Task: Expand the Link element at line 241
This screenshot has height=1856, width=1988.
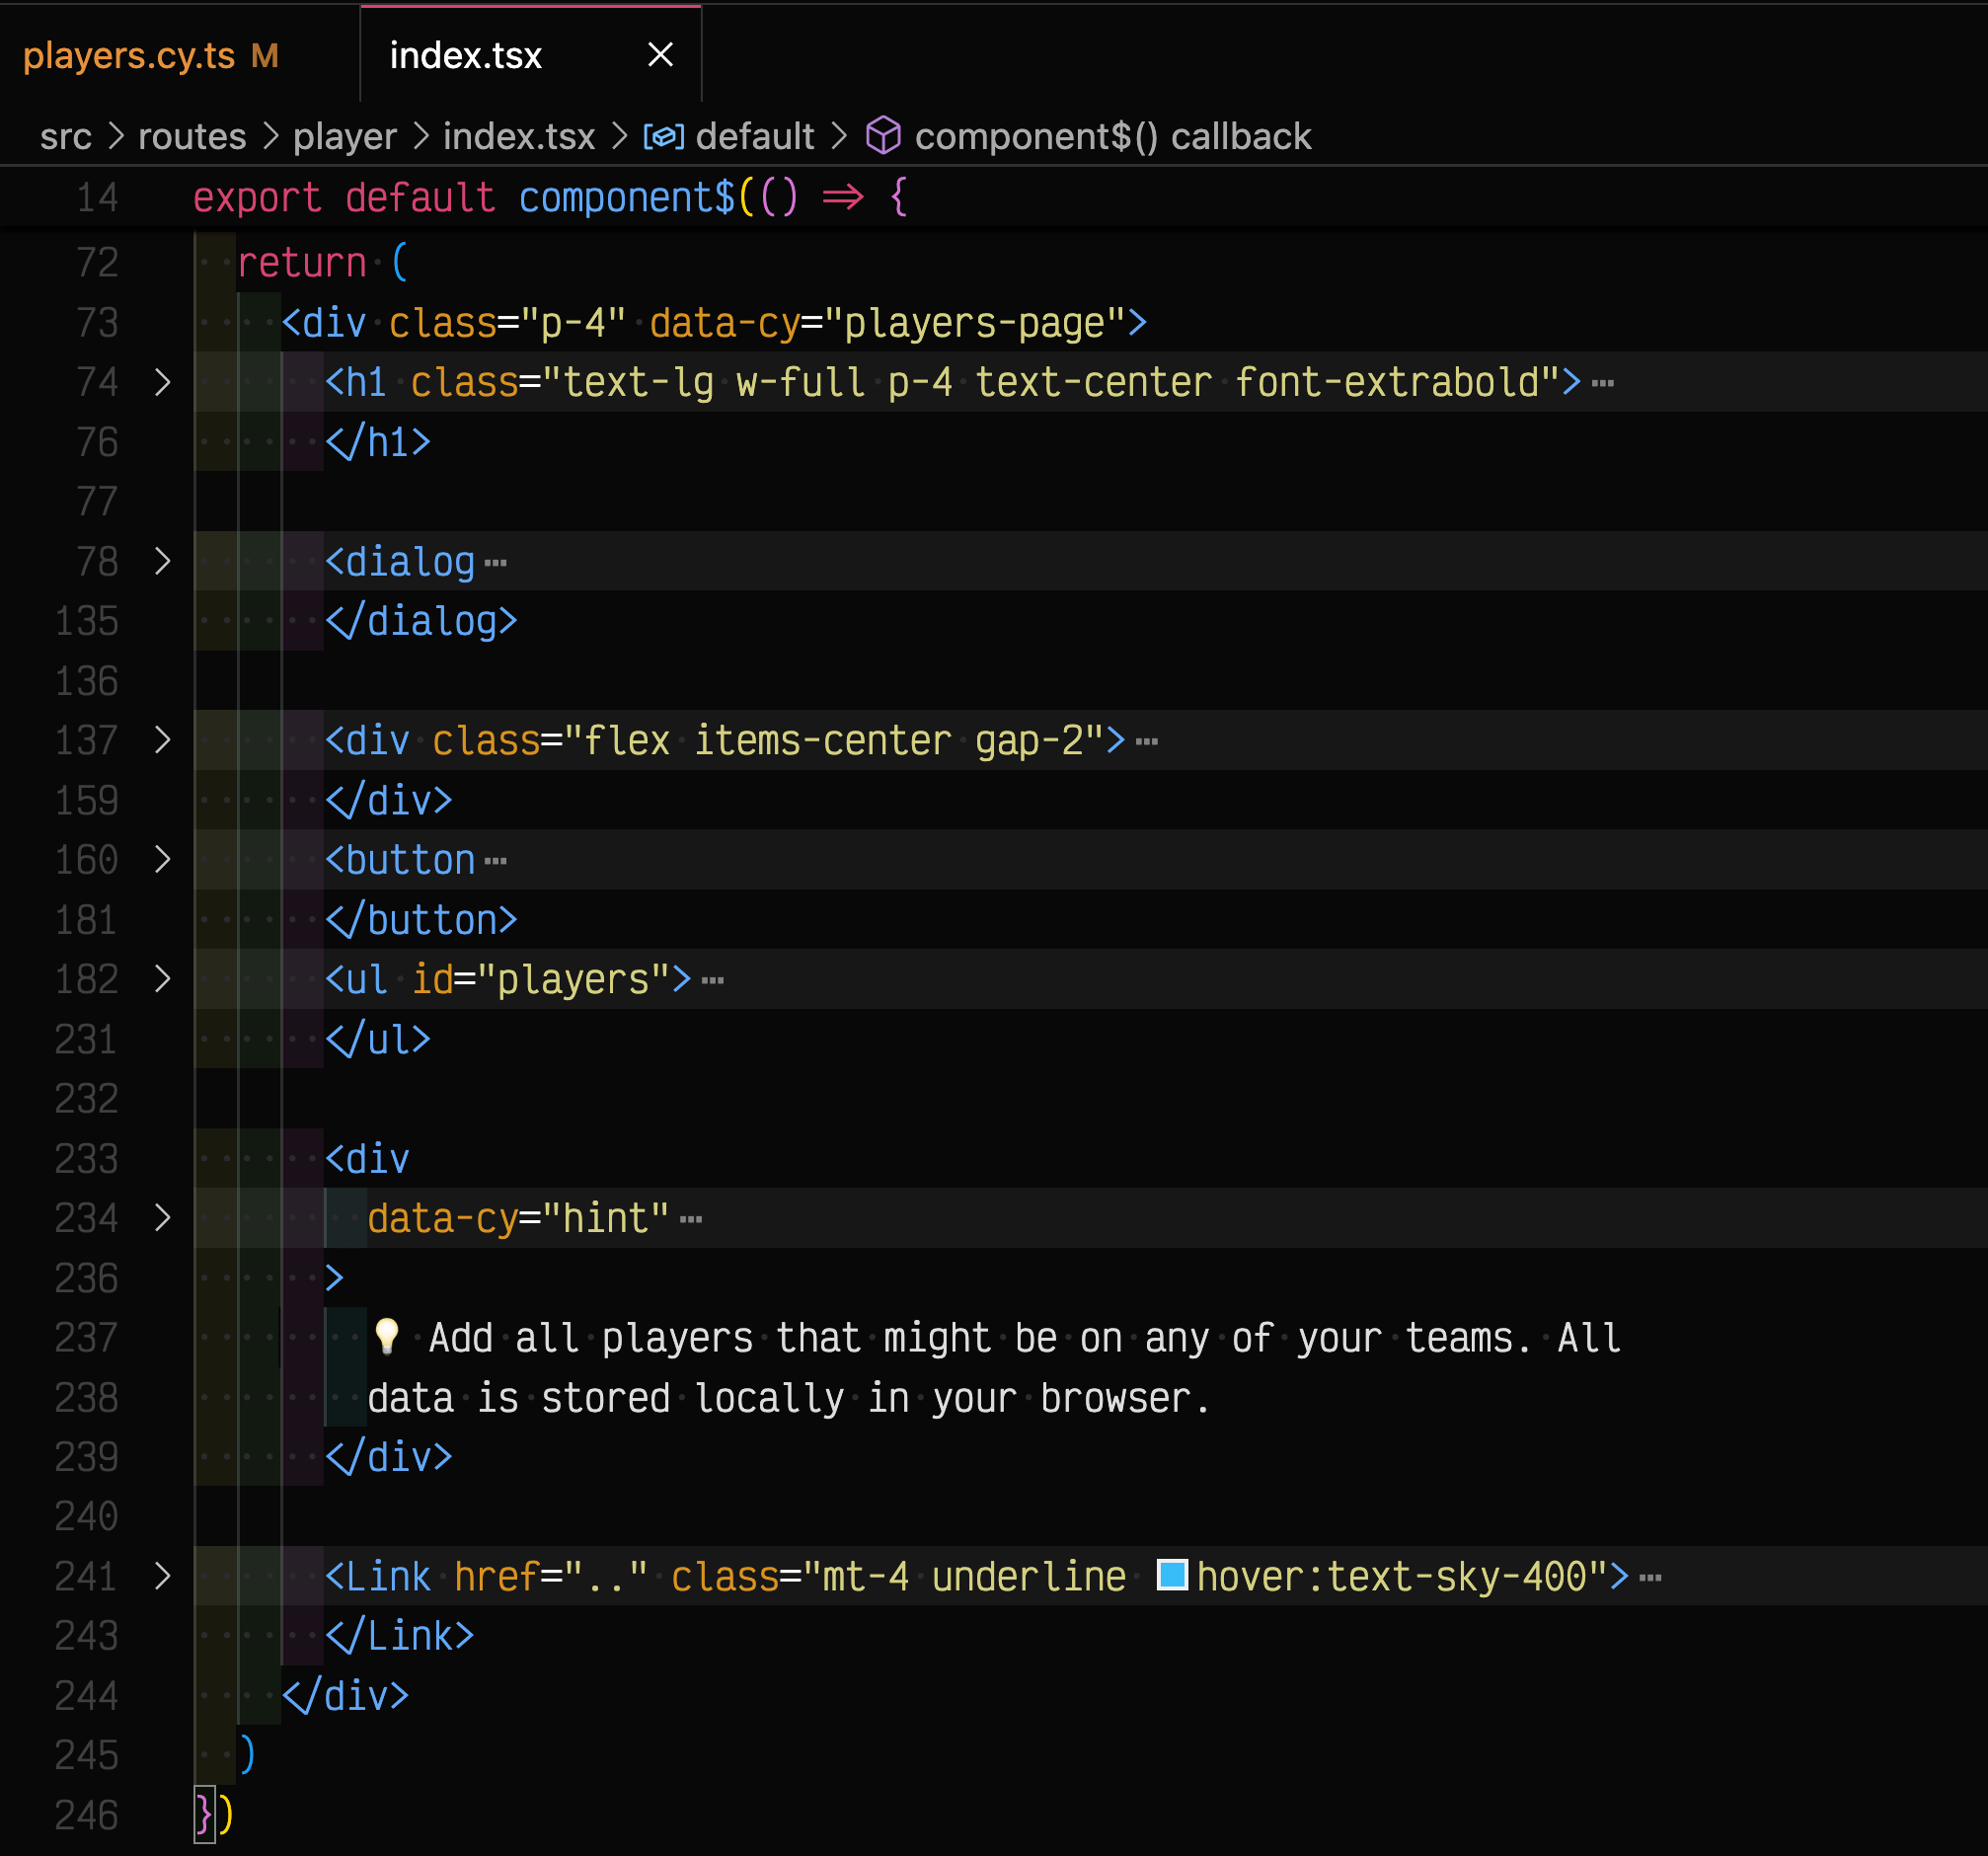Action: 162,1576
